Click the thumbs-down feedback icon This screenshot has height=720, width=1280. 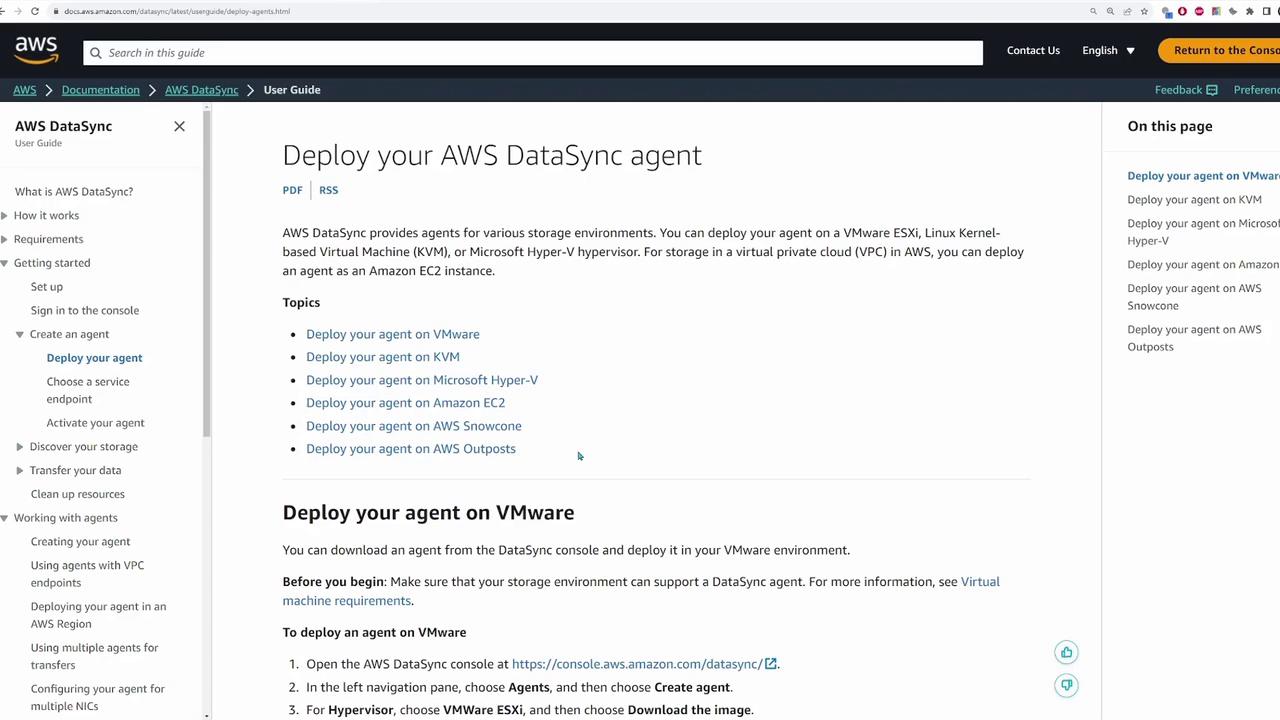1066,685
